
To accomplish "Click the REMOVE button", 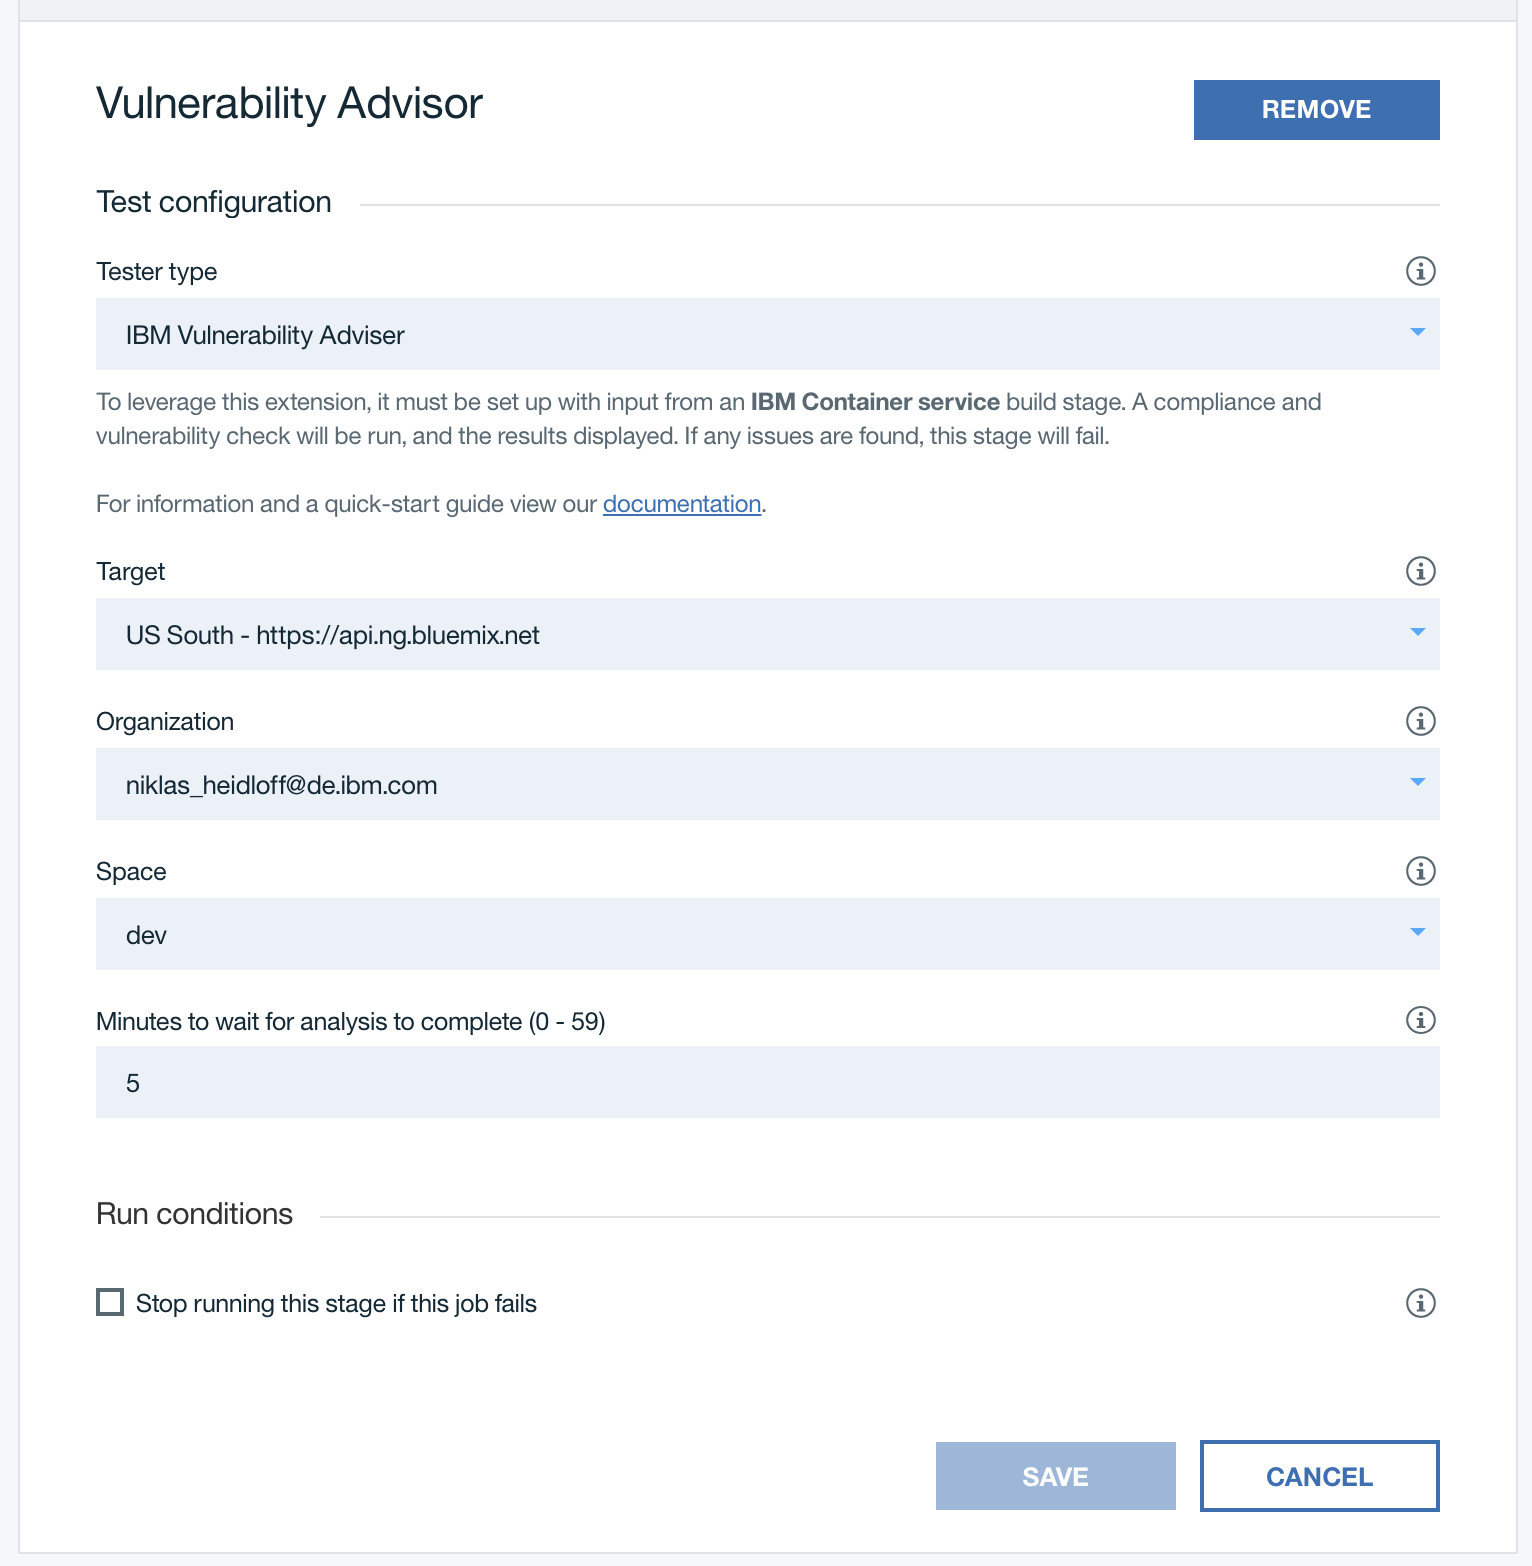I will (x=1316, y=110).
